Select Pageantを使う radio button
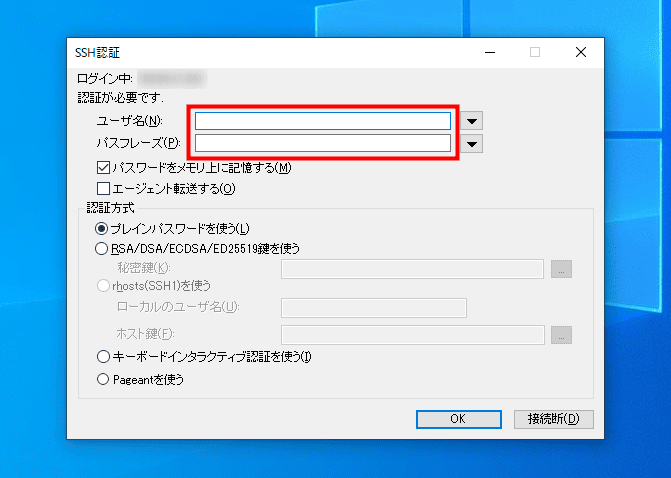The image size is (671, 478). pos(103,379)
